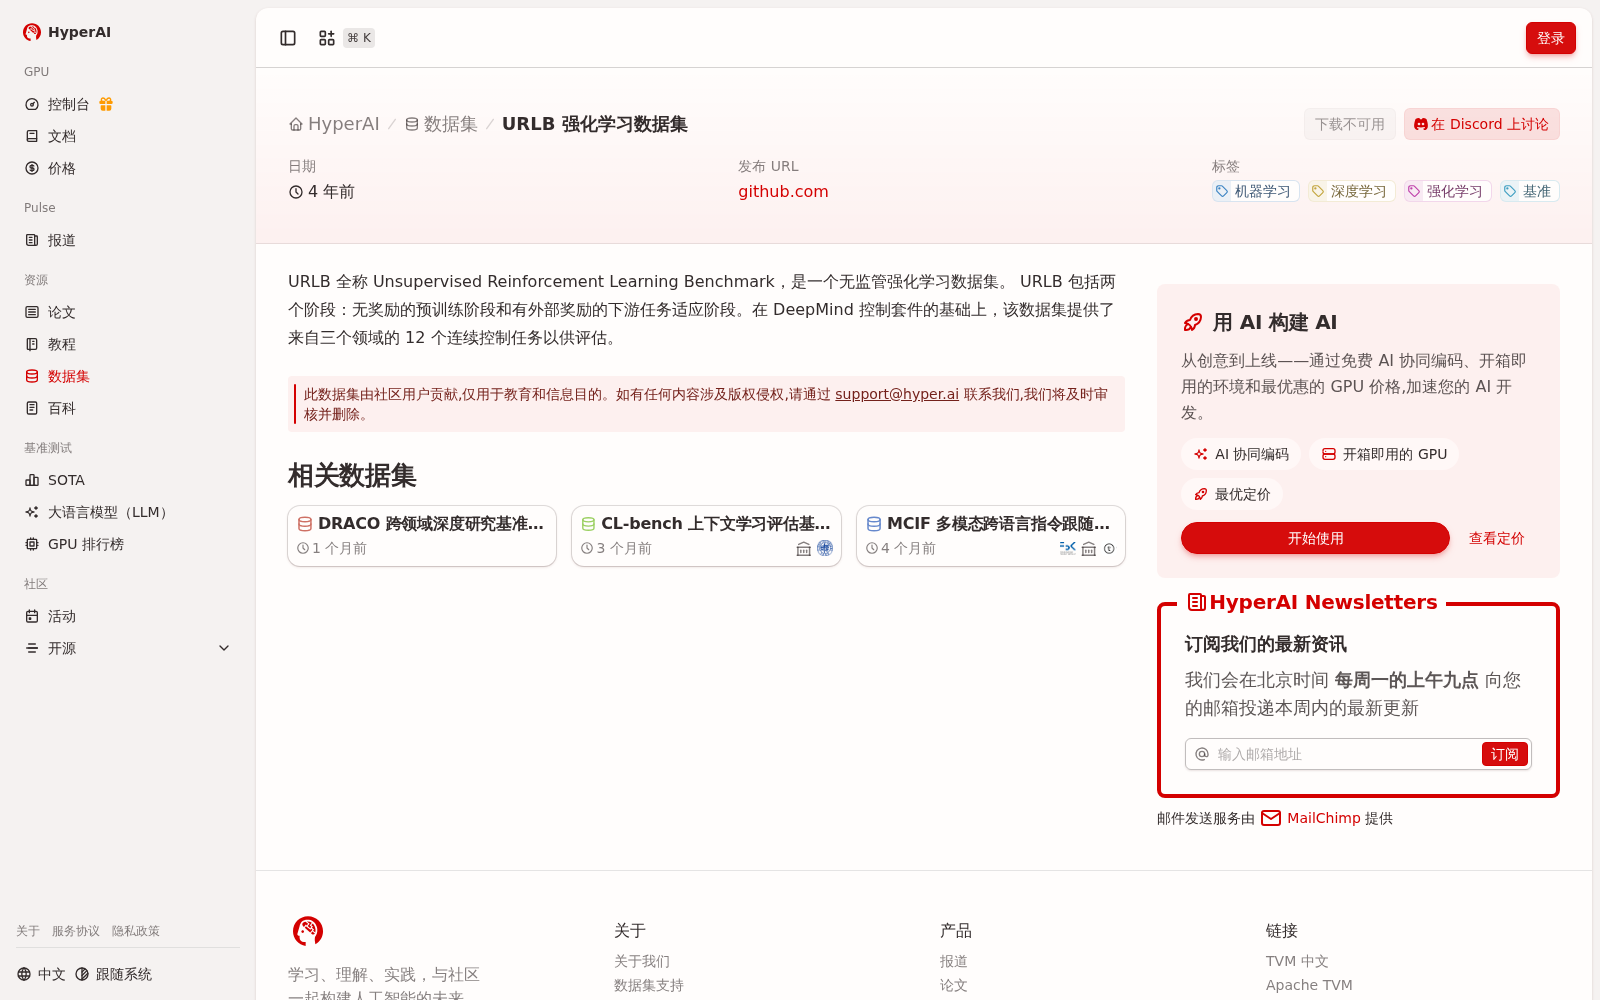Image resolution: width=1600 pixels, height=1000 pixels.
Task: Open 隐私政策 in the sidebar footer
Action: point(136,931)
